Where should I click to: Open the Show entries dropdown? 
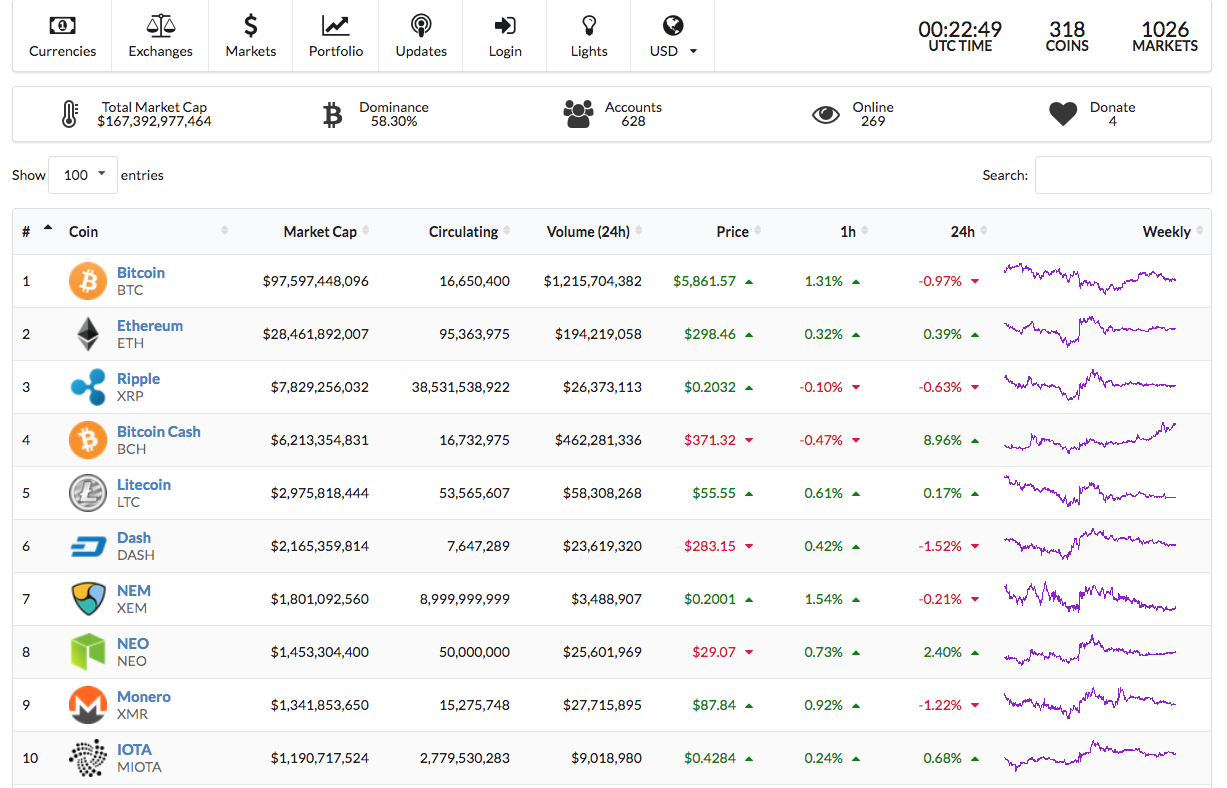point(83,175)
